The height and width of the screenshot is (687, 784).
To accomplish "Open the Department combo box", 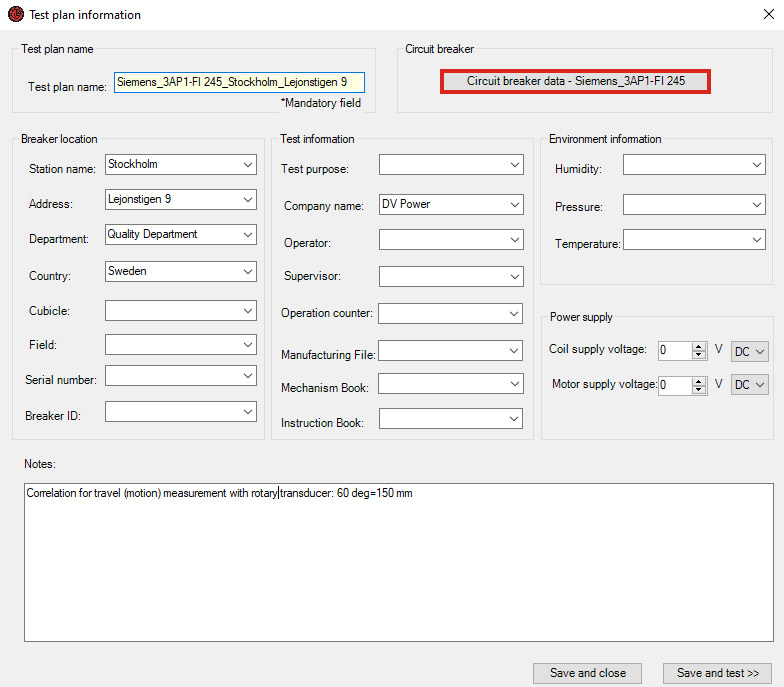I will coord(180,234).
